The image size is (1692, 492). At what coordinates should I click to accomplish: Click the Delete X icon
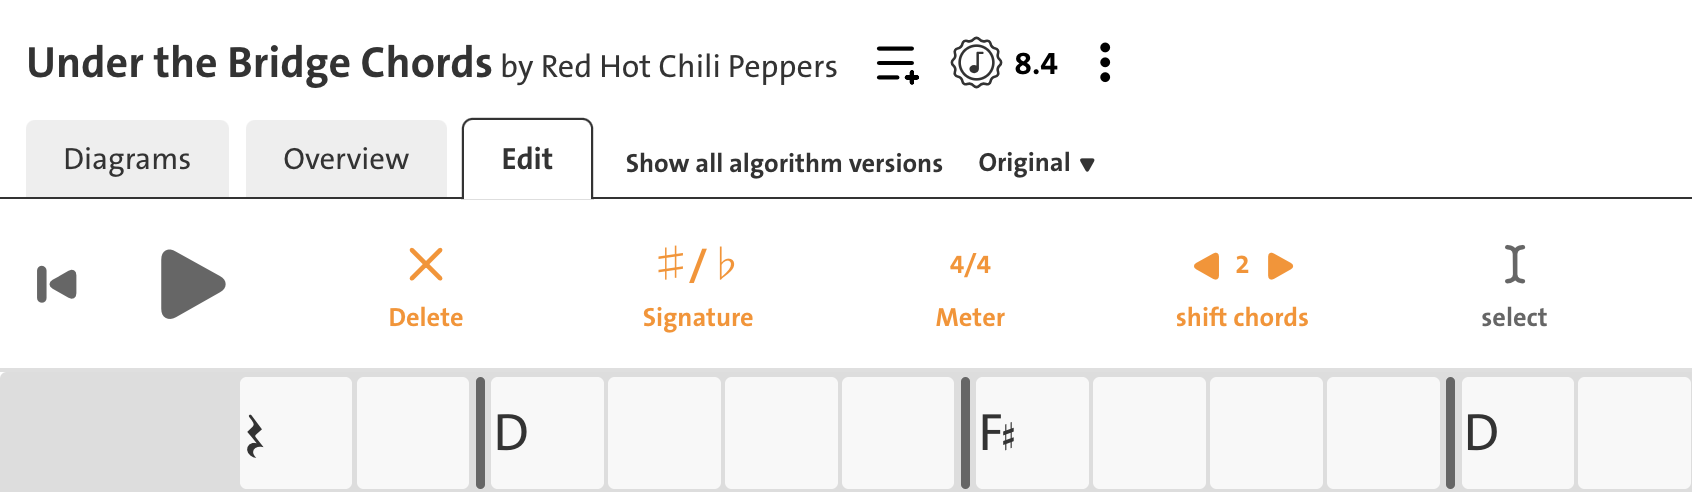click(426, 265)
